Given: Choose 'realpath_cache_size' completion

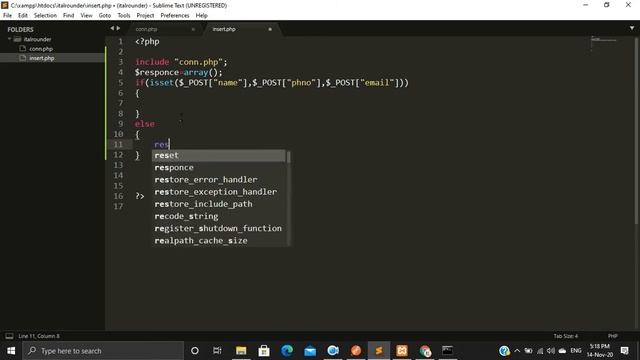Looking at the screenshot, I should coord(219,240).
